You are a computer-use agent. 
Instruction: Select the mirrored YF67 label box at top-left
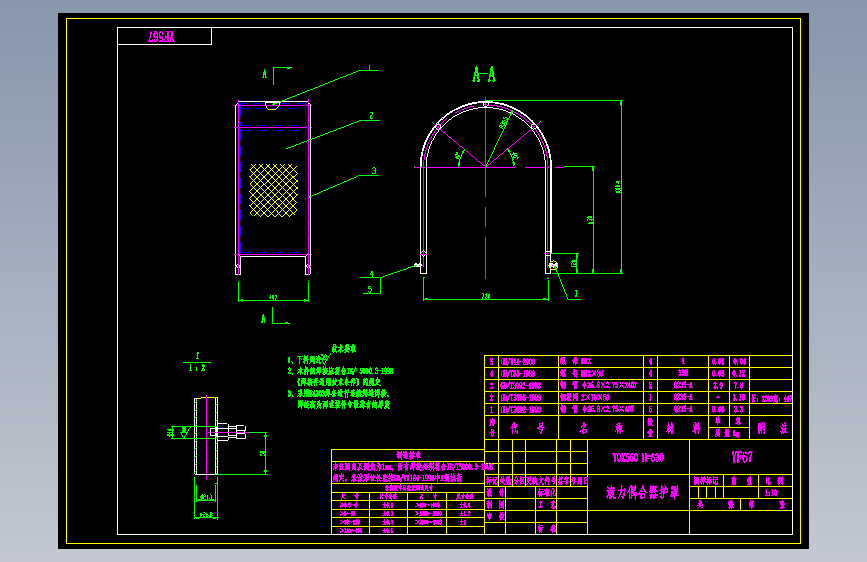(164, 37)
